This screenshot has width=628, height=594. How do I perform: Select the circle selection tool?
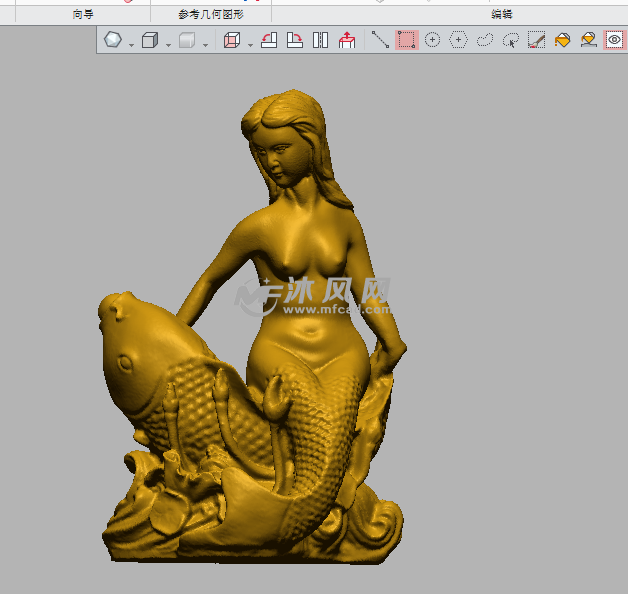pyautogui.click(x=432, y=40)
